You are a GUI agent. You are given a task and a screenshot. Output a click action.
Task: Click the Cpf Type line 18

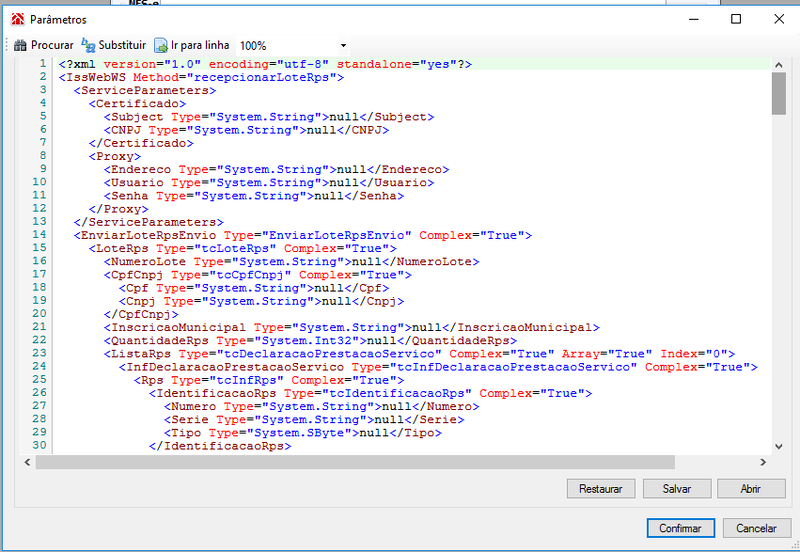coord(254,288)
